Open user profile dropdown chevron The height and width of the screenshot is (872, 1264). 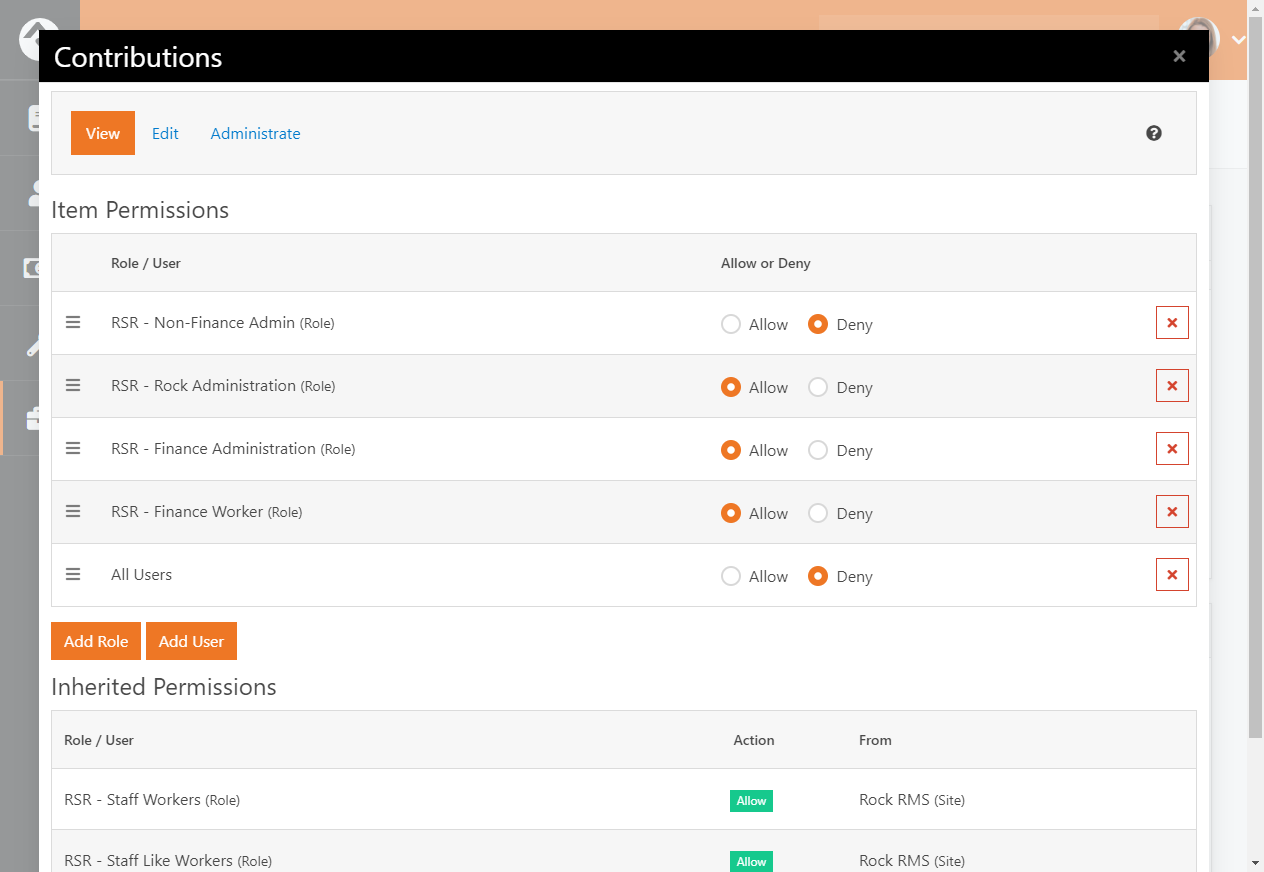point(1239,40)
